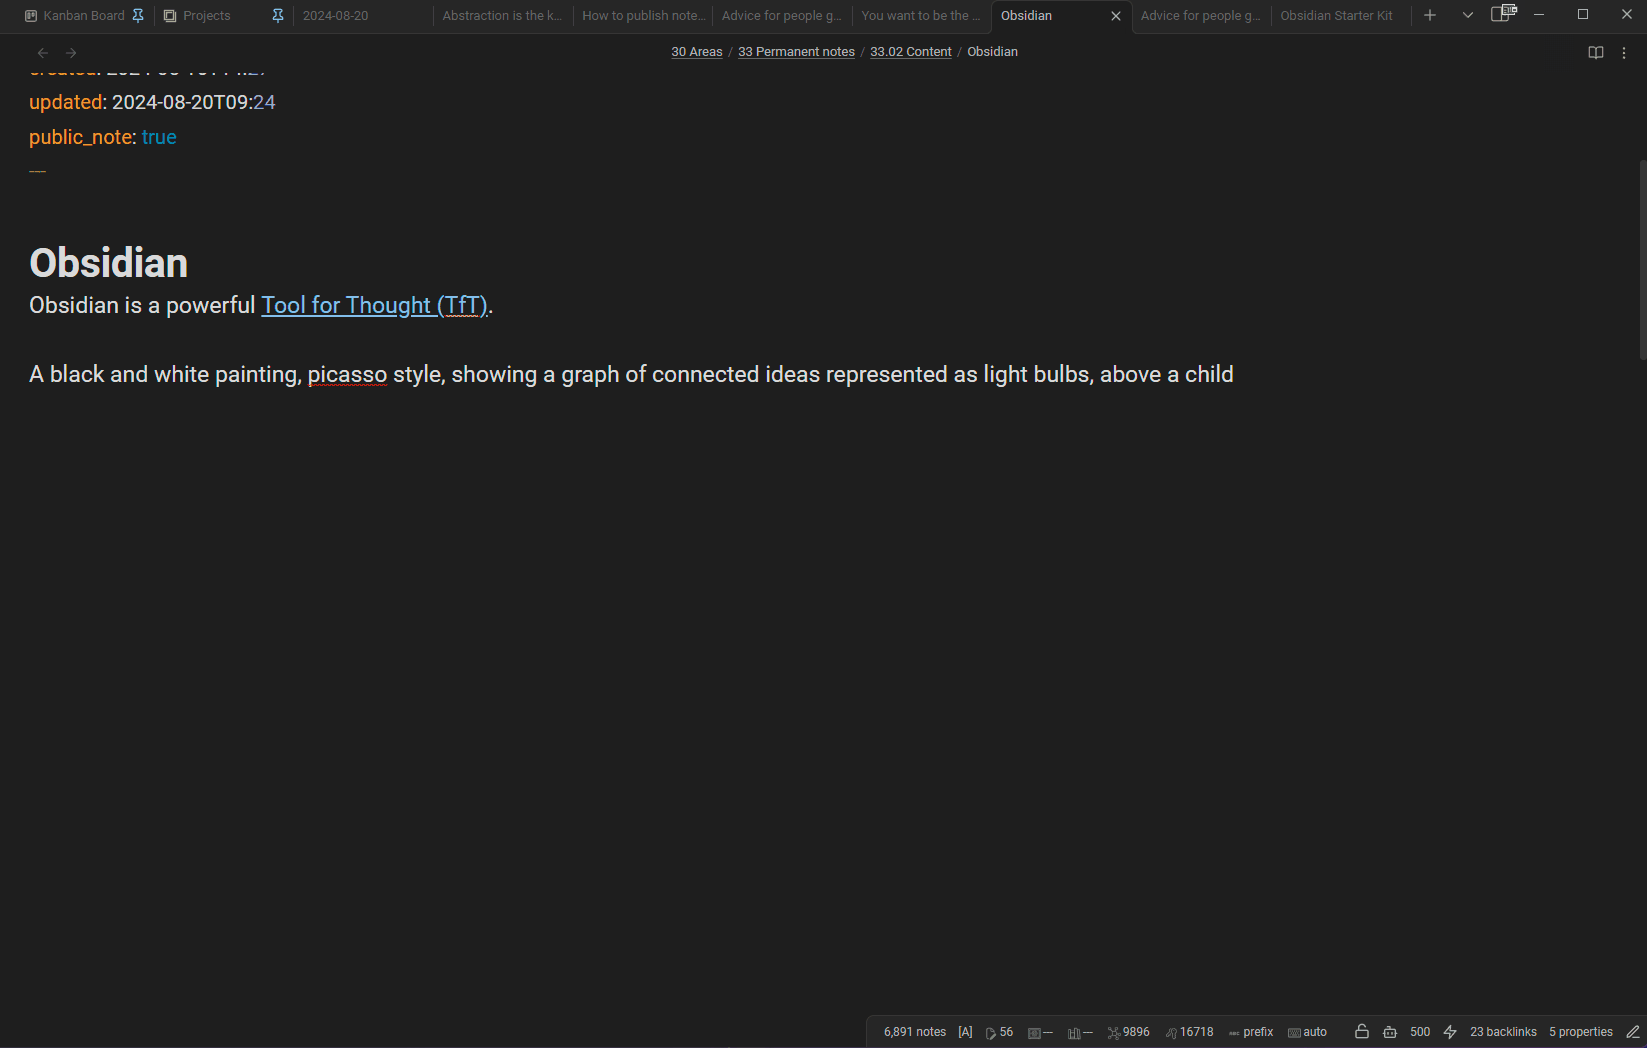Click the pencil edit mode status icon

(x=1633, y=1032)
